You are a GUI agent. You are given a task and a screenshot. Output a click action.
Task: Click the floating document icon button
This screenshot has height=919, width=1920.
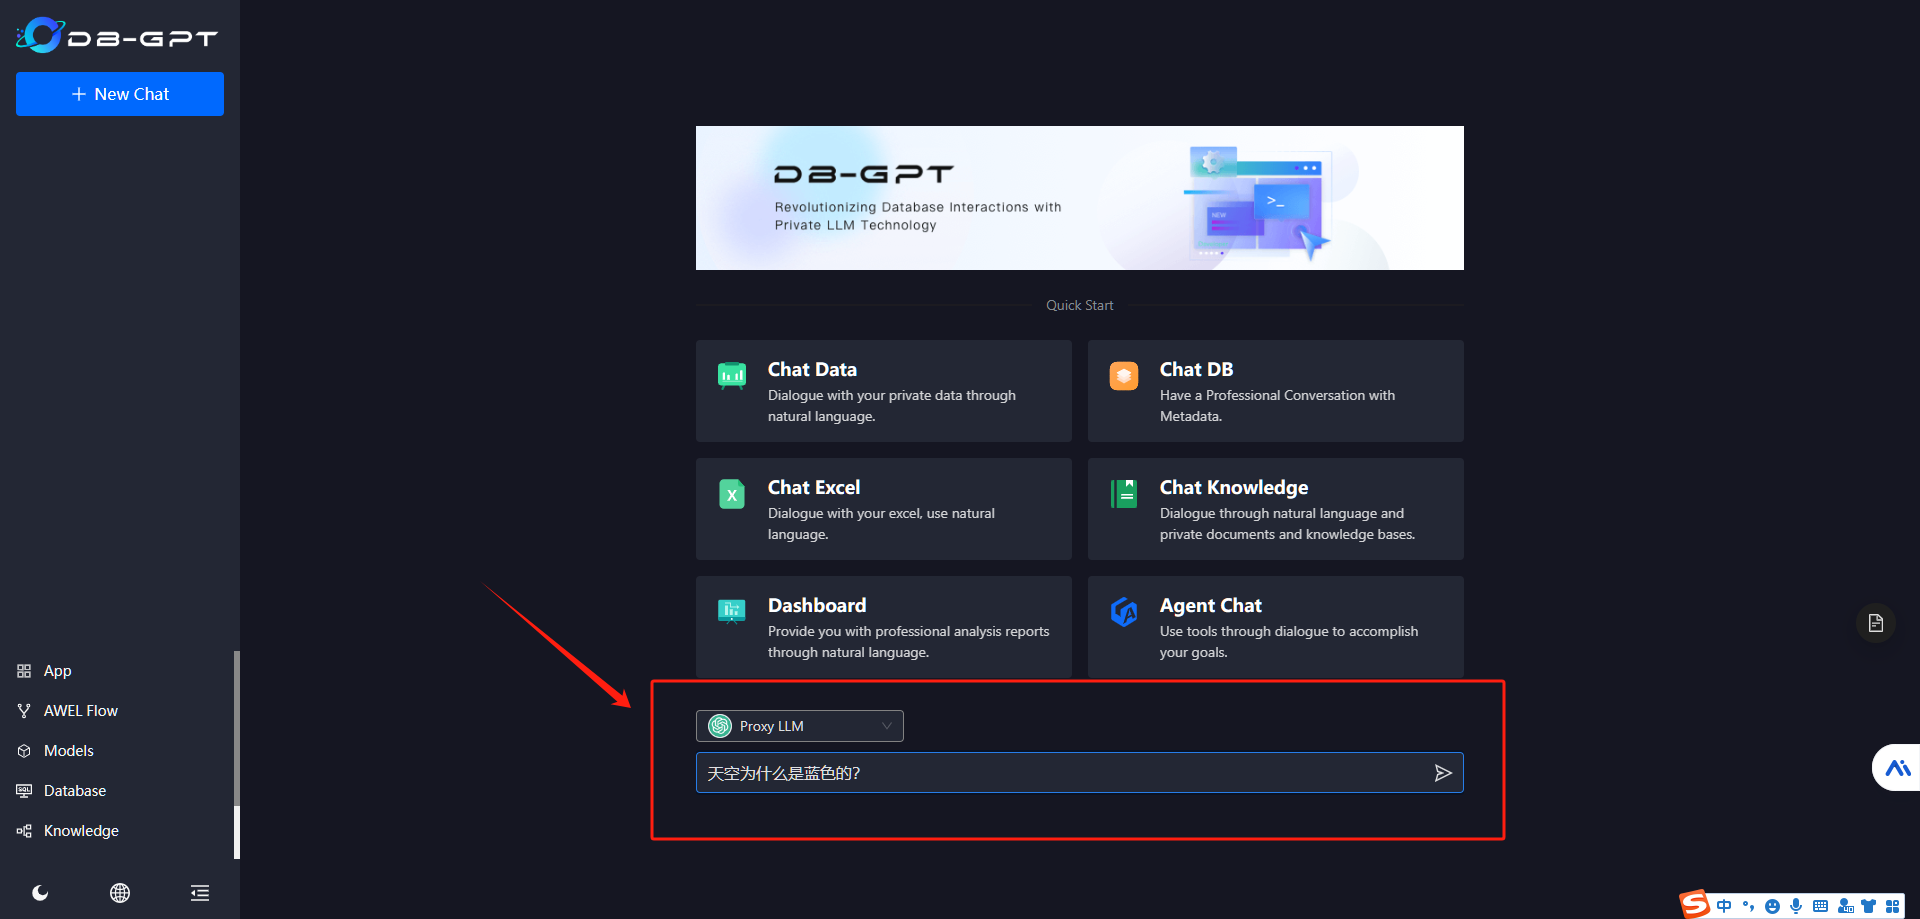1876,623
